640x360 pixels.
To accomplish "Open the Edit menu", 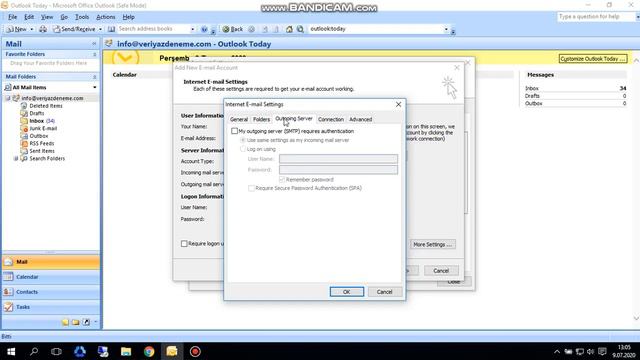I will 29,17.
